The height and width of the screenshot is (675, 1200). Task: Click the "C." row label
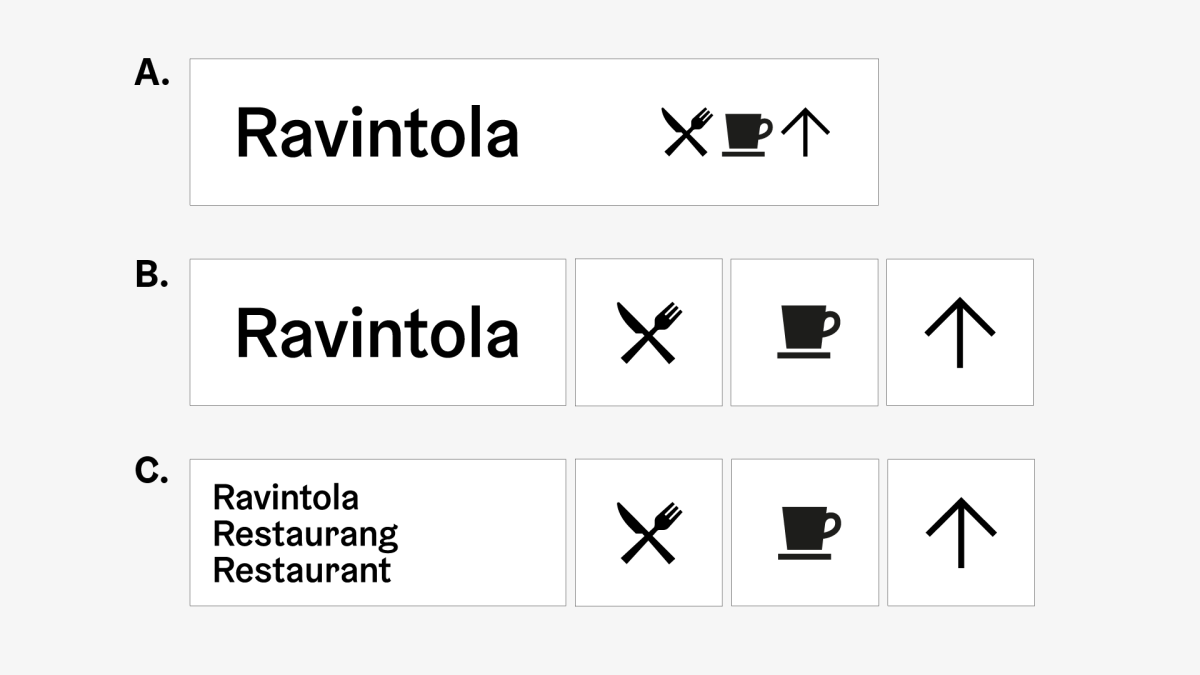152,472
